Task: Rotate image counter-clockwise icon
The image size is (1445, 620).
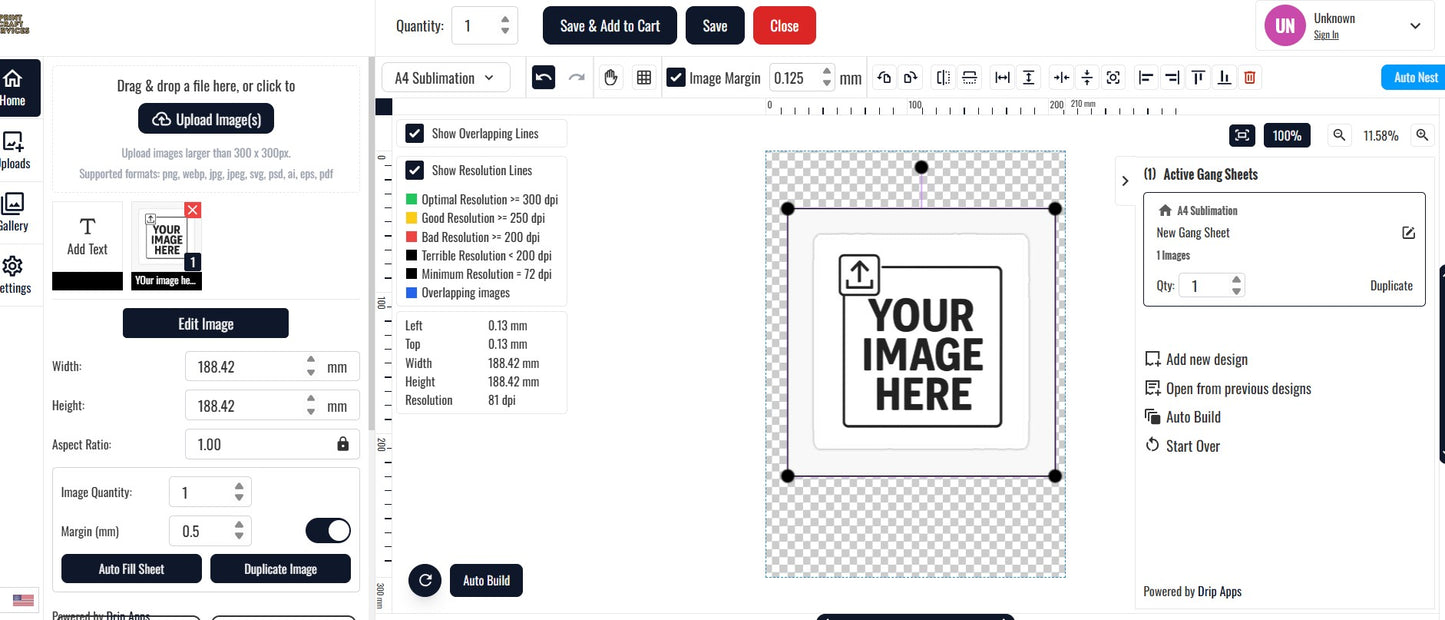Action: 884,77
